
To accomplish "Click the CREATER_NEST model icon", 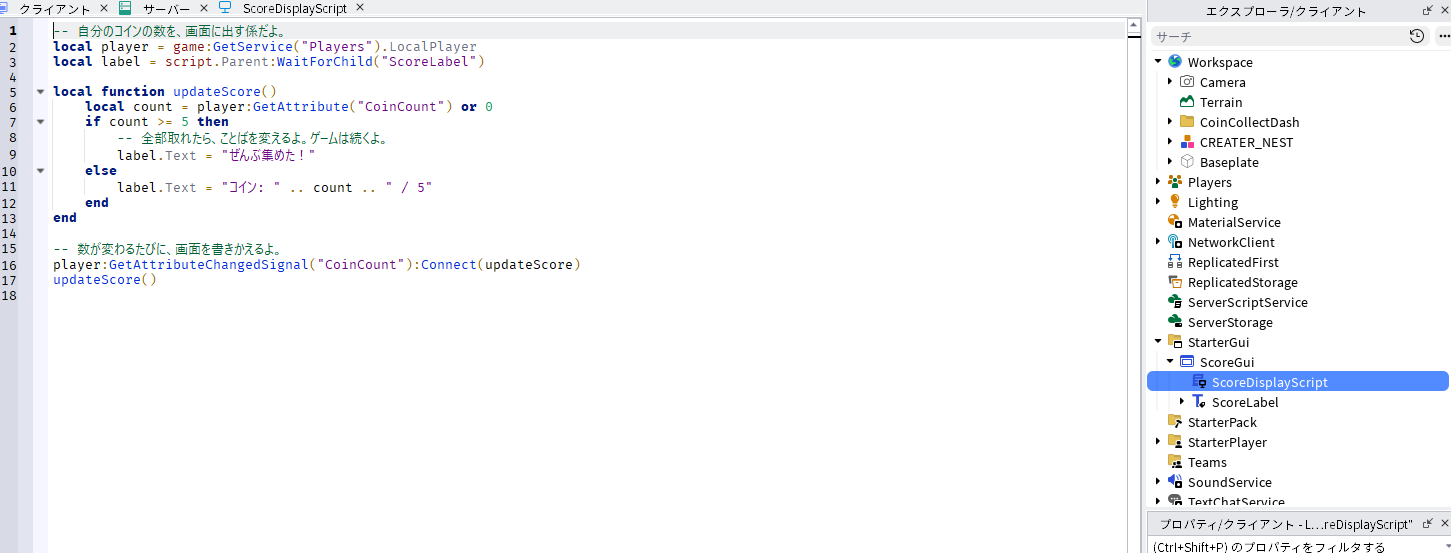I will 1187,142.
